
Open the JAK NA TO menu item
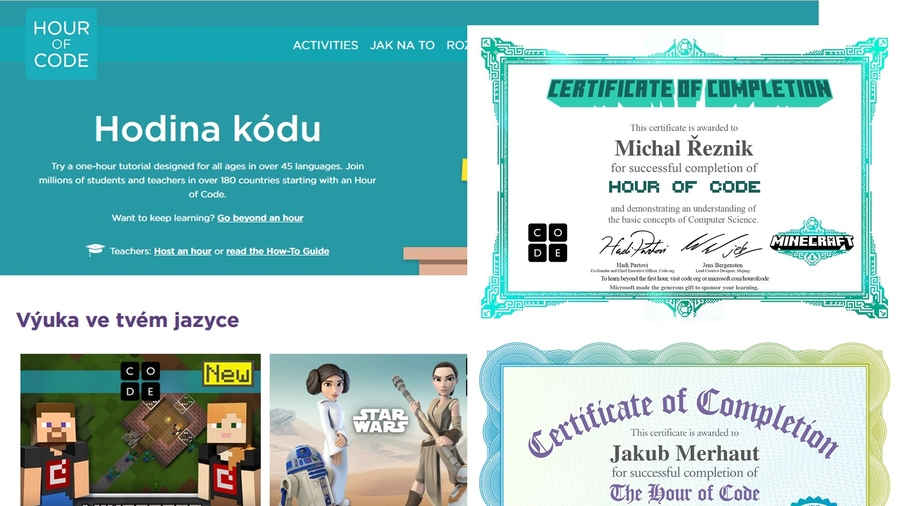pos(402,45)
